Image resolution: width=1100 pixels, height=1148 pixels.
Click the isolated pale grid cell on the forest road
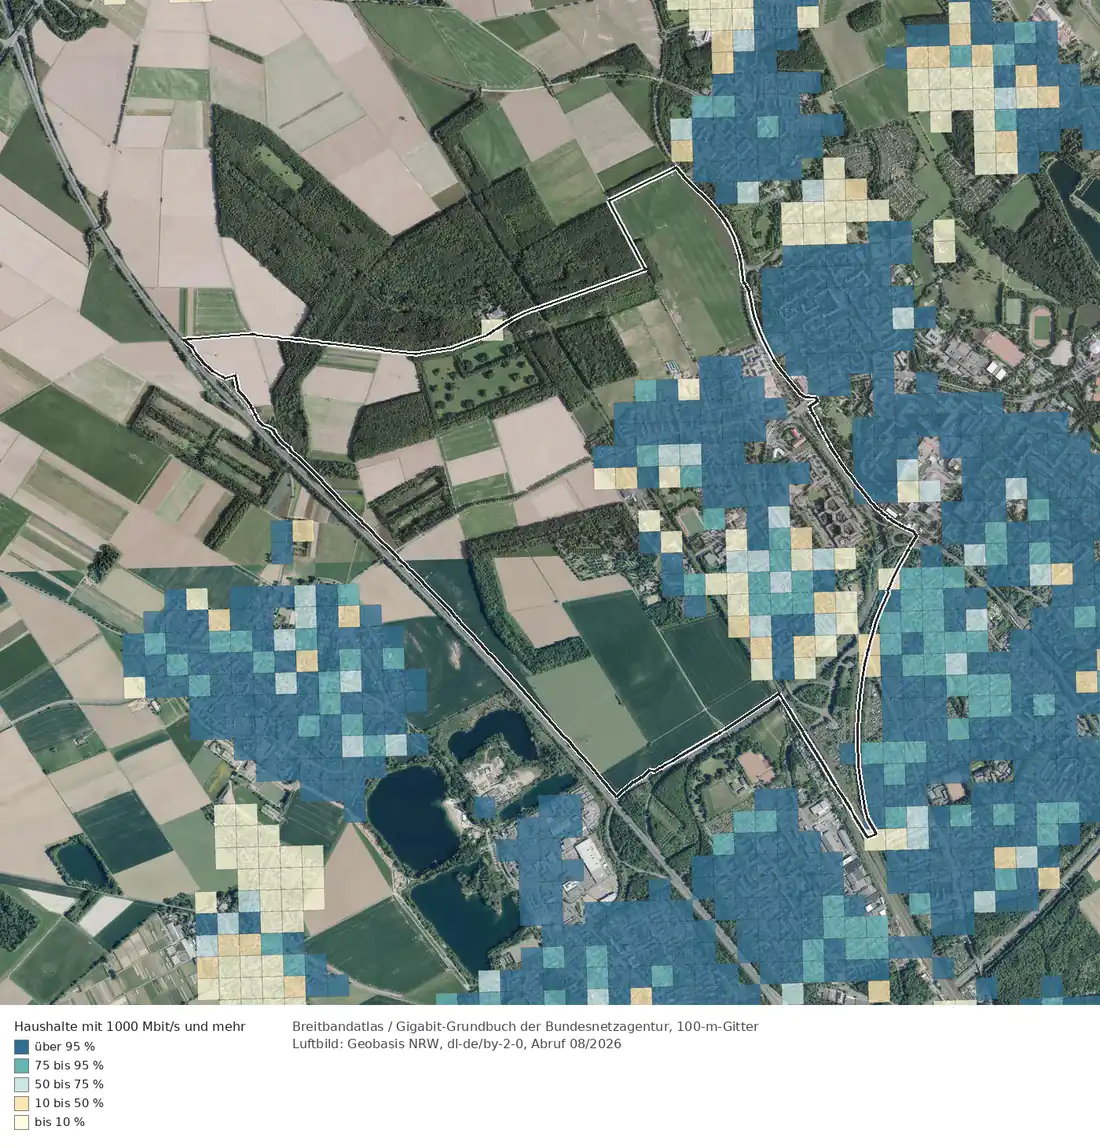point(492,329)
